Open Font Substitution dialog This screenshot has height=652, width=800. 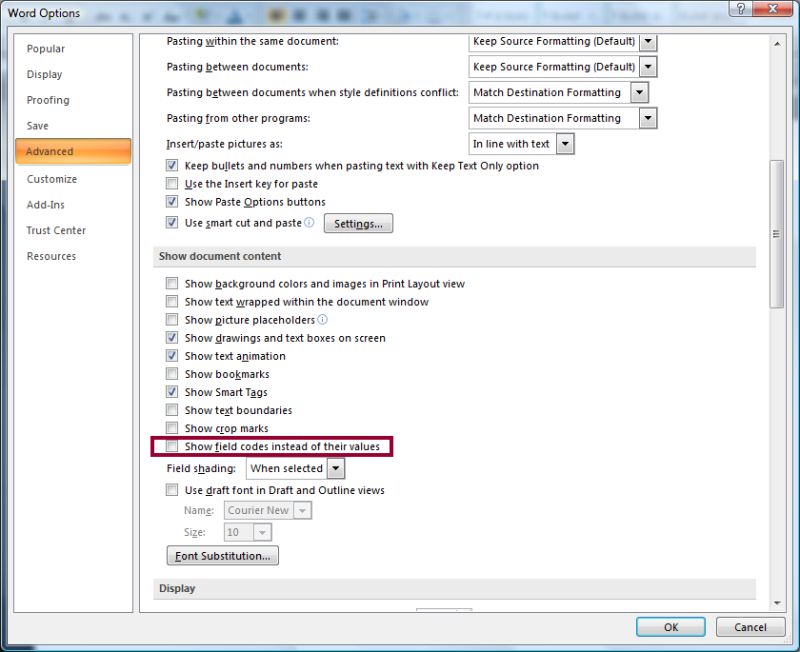[222, 556]
